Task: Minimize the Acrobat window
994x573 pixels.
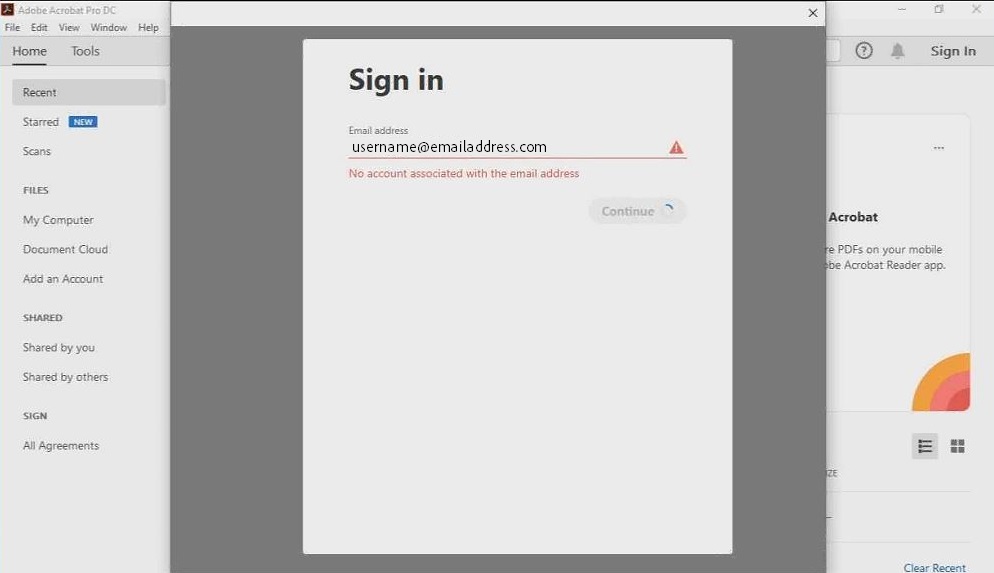Action: 901,10
